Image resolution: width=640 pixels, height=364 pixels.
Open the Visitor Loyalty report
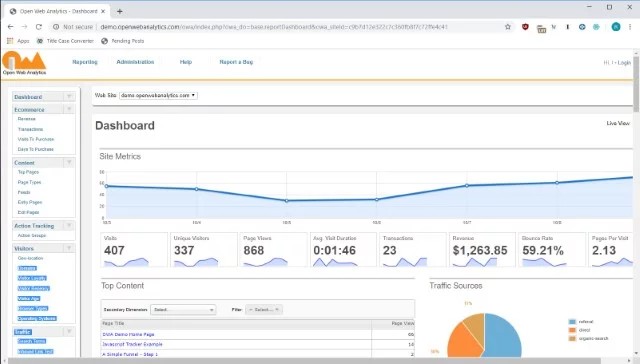32,278
